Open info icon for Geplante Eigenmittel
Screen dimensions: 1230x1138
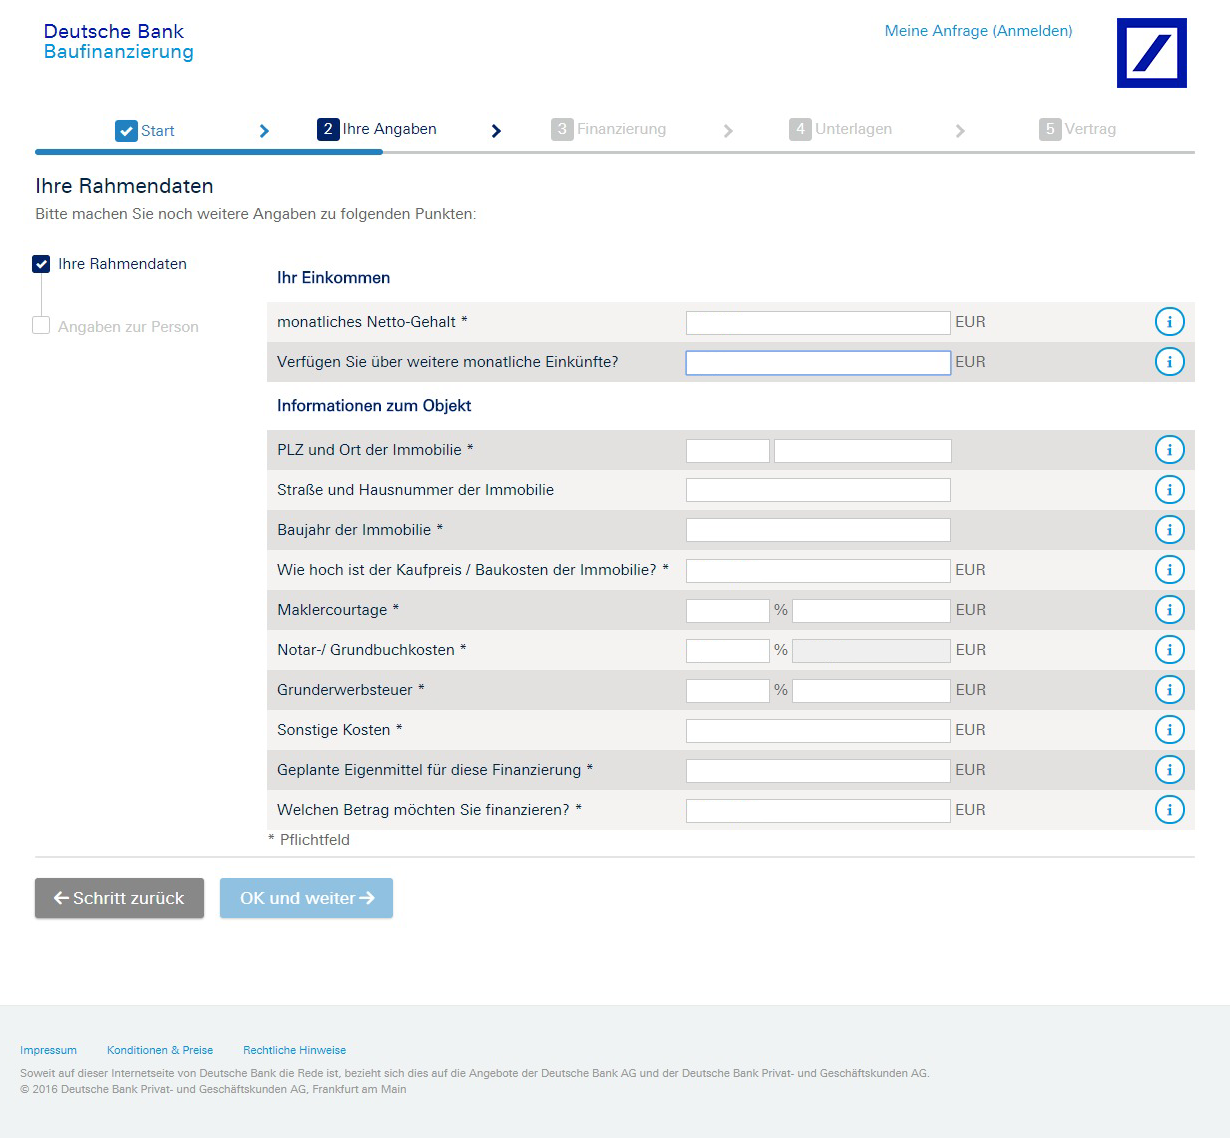click(1169, 770)
